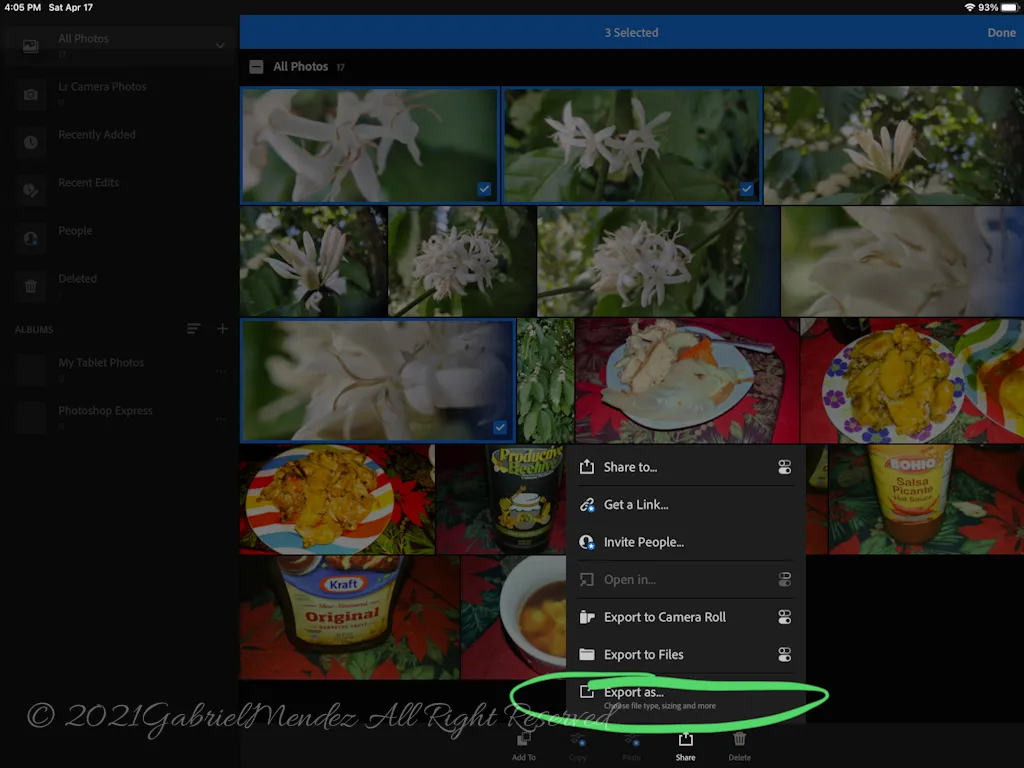The image size is (1024, 768).
Task: Open Lr Camera Photos in sidebar
Action: pos(118,93)
